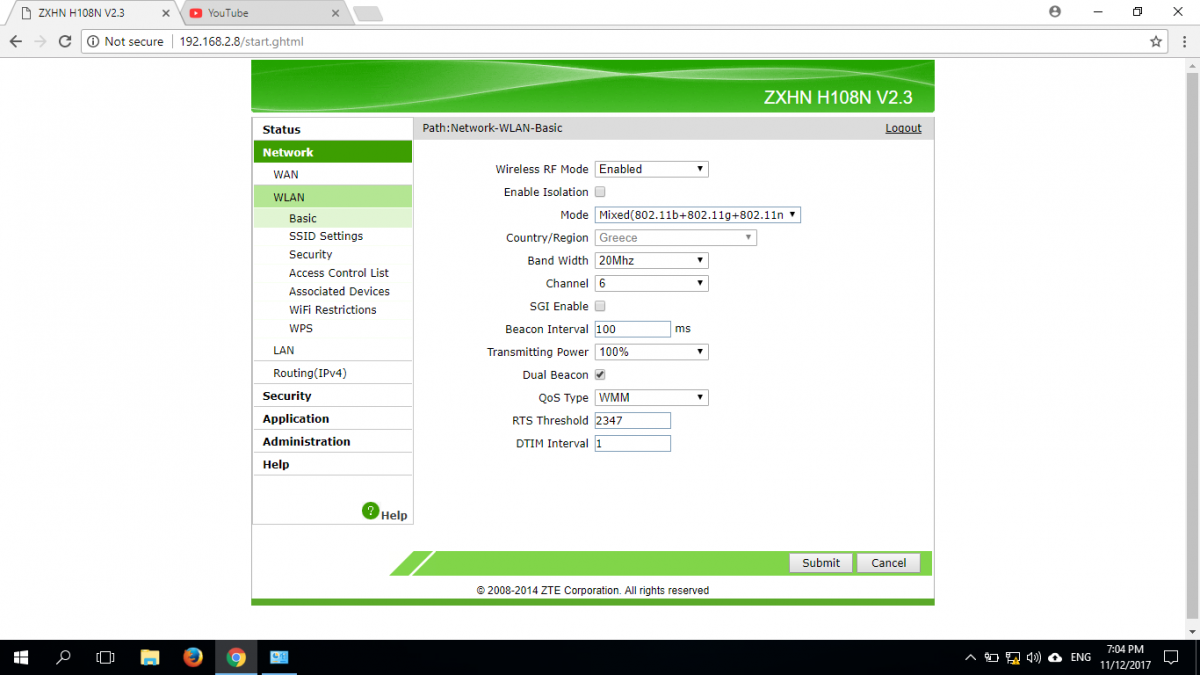The width and height of the screenshot is (1200, 675).
Task: Select the WLAN submenu
Action: coord(332,197)
